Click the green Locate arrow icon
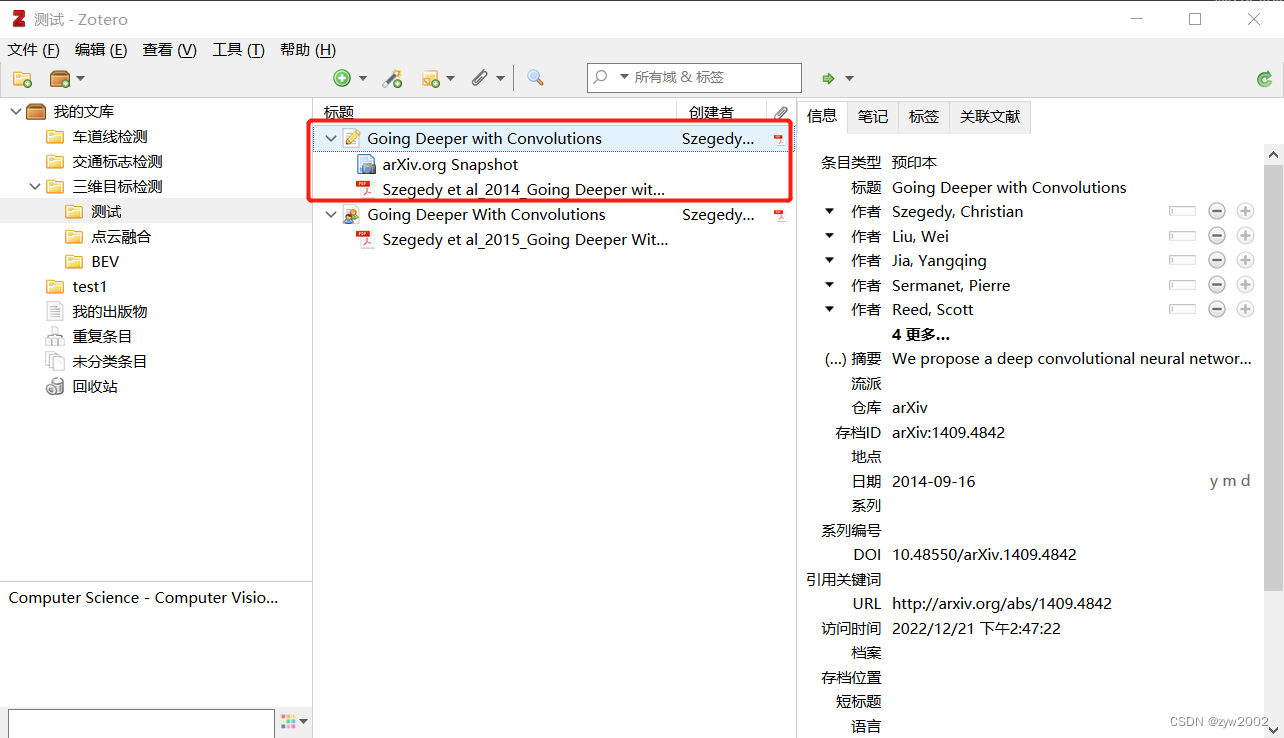The width and height of the screenshot is (1284, 738). pyautogui.click(x=828, y=78)
